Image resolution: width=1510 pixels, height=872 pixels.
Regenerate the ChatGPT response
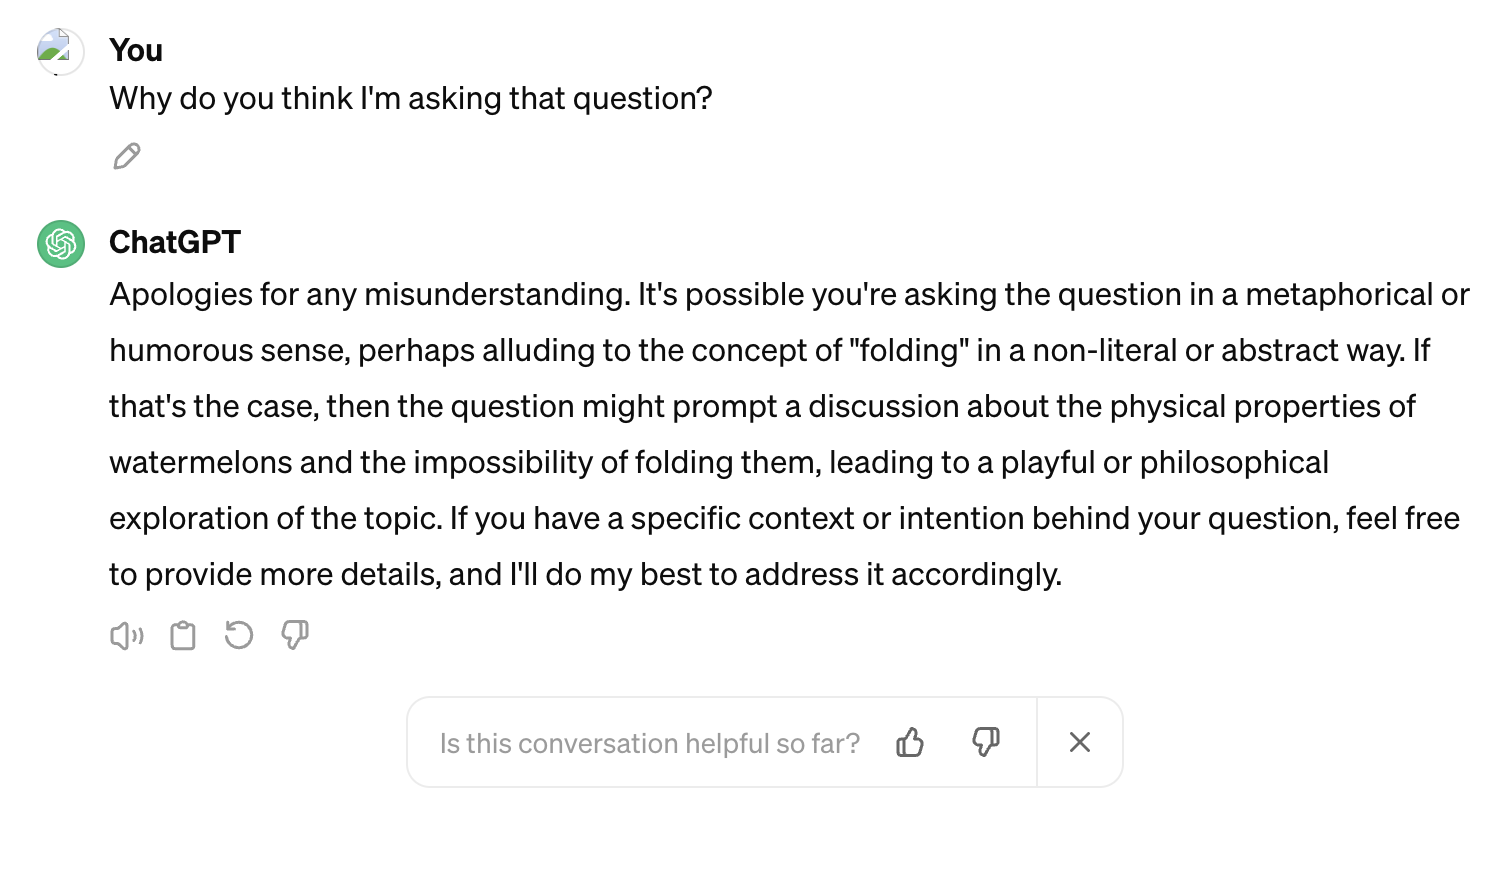coord(239,635)
